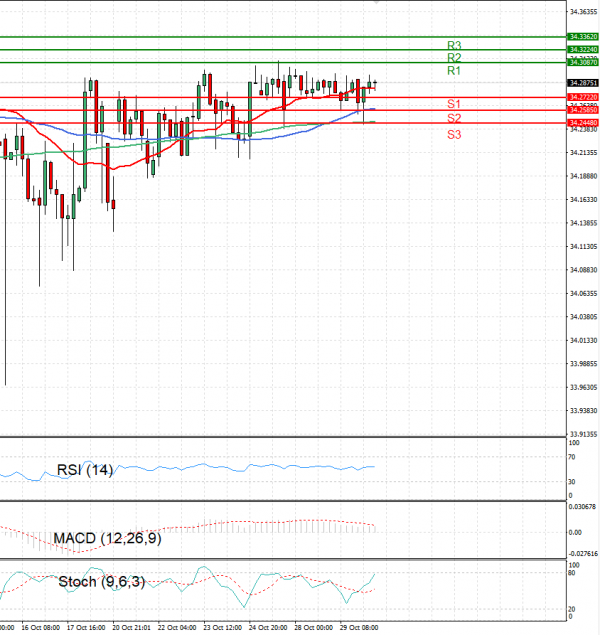
Task: Click the MACD scale value 0.030678
Action: coord(582,507)
